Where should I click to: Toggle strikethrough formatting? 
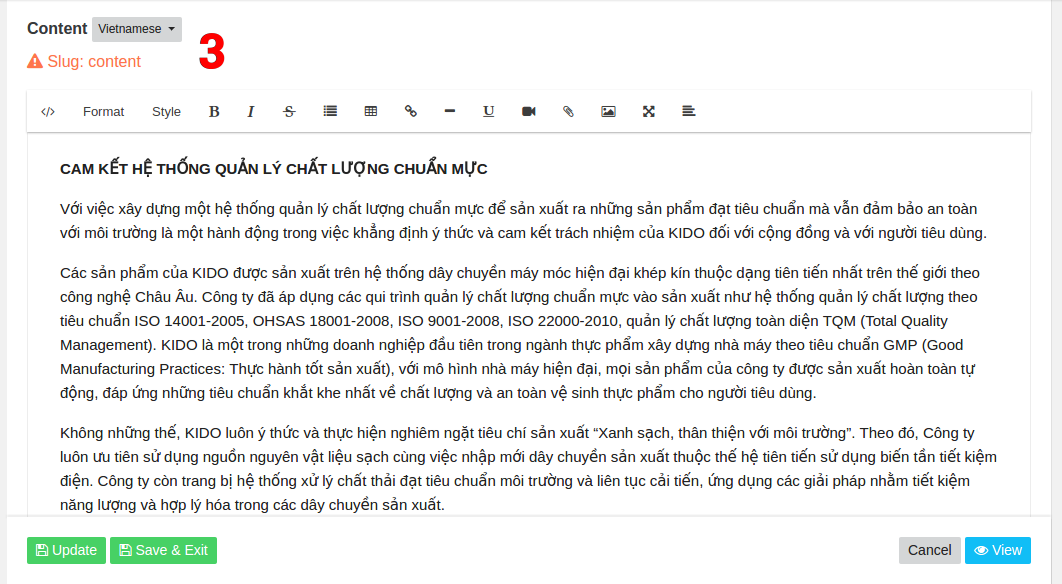290,112
